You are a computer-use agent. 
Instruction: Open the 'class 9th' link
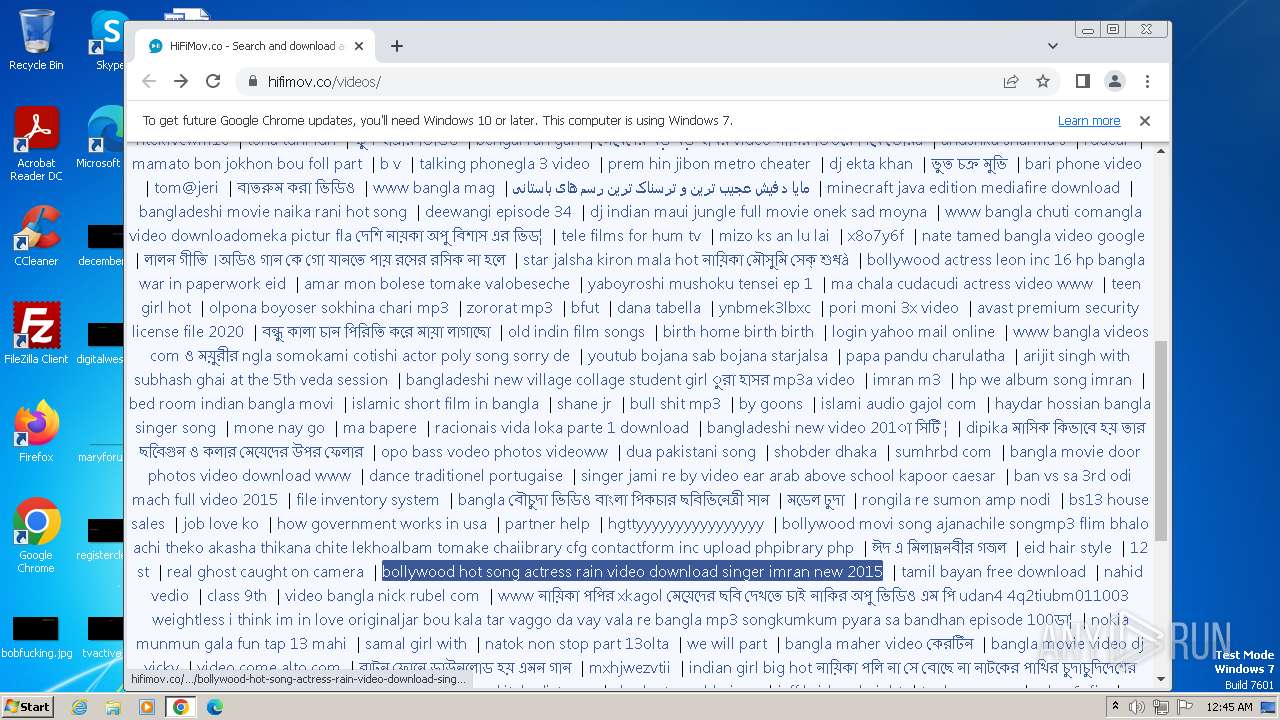pyautogui.click(x=237, y=596)
